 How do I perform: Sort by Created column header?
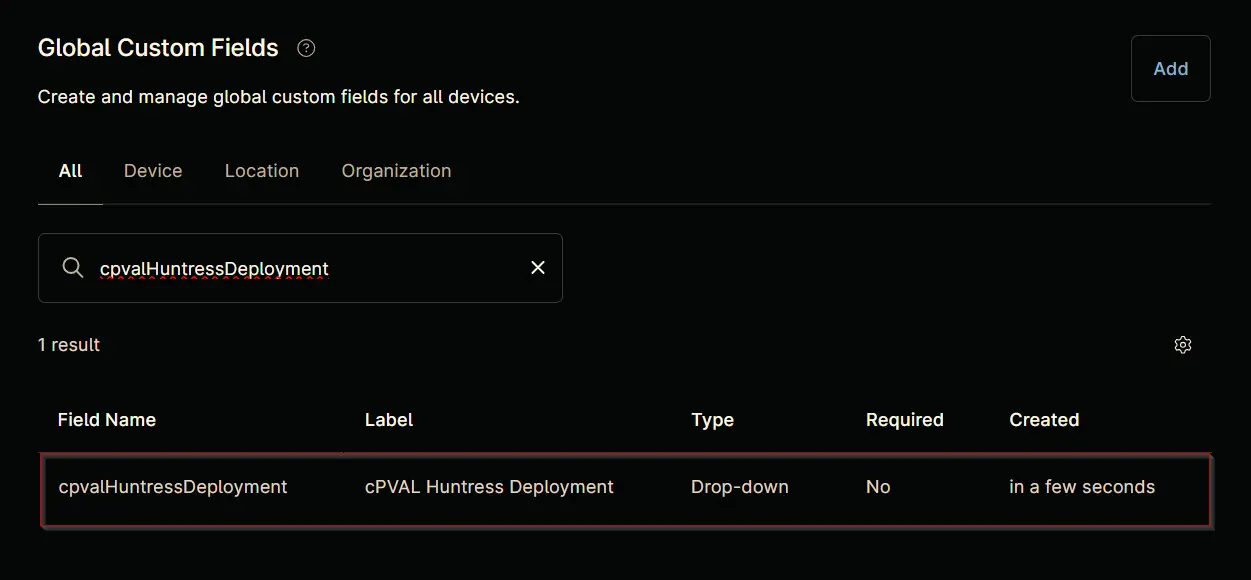pyautogui.click(x=1044, y=420)
